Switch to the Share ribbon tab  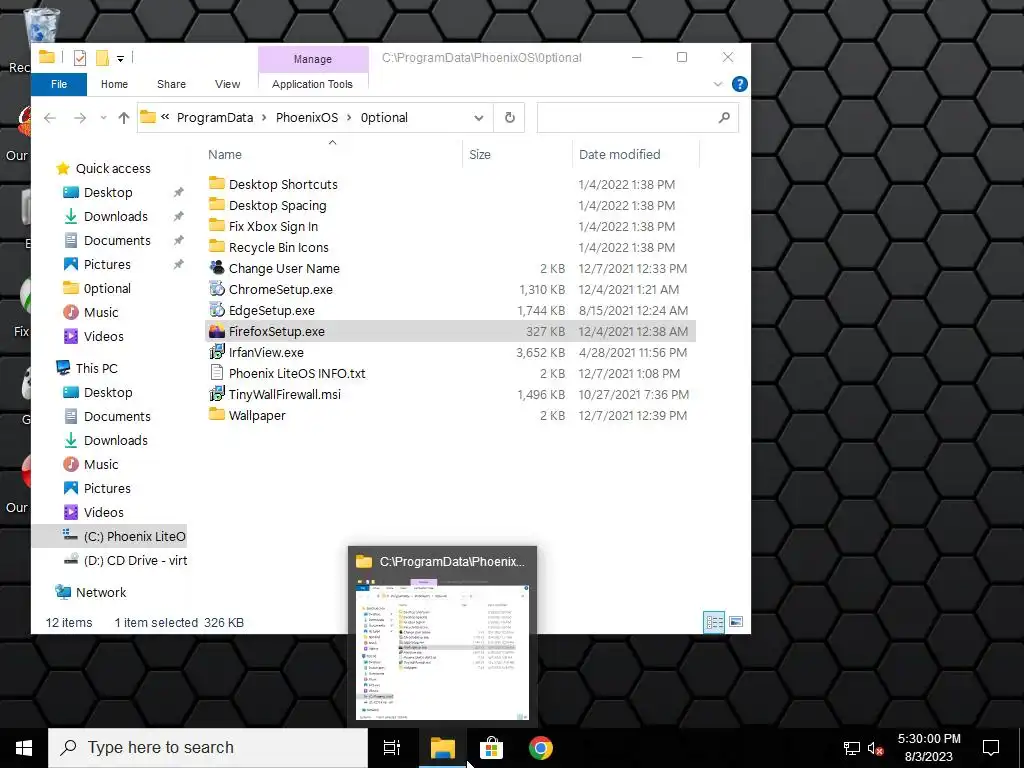click(x=171, y=84)
